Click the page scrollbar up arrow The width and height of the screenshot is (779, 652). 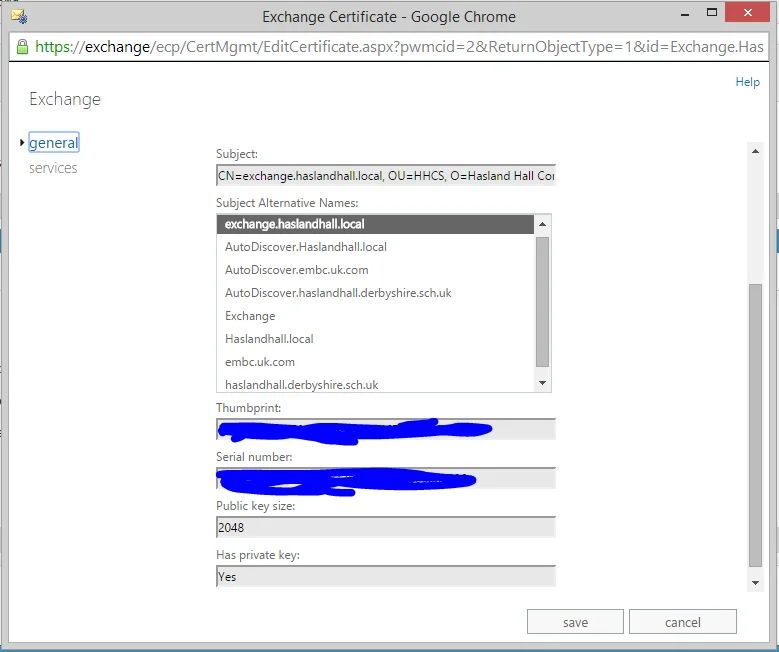(x=755, y=151)
